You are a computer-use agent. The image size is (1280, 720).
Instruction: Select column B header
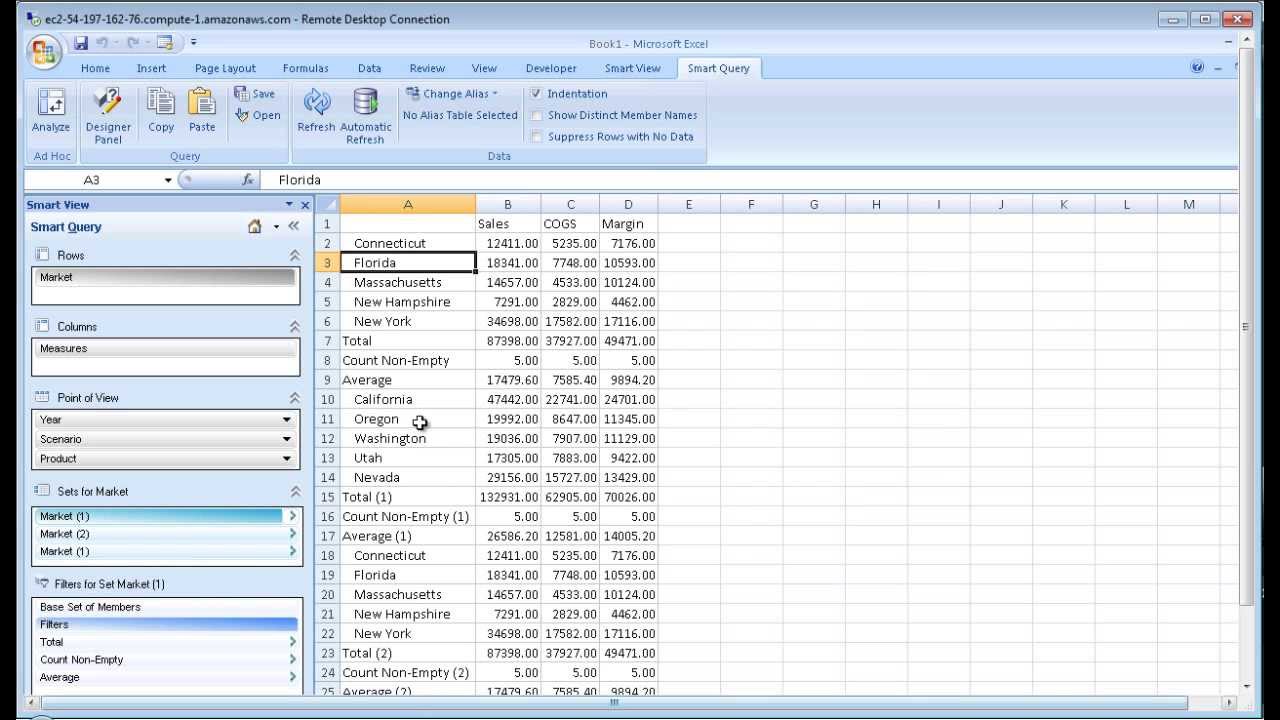pyautogui.click(x=508, y=204)
